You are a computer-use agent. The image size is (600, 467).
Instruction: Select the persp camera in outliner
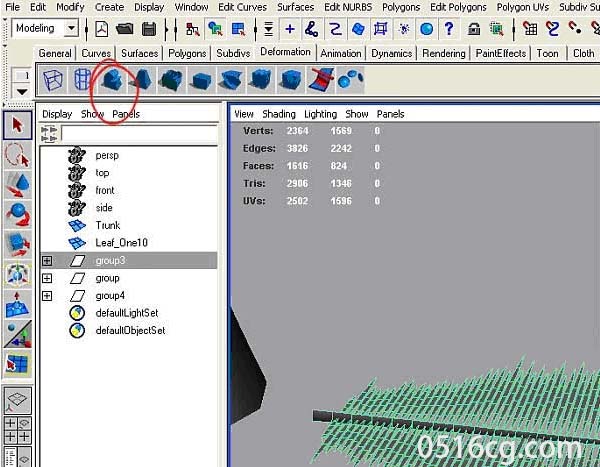[107, 156]
